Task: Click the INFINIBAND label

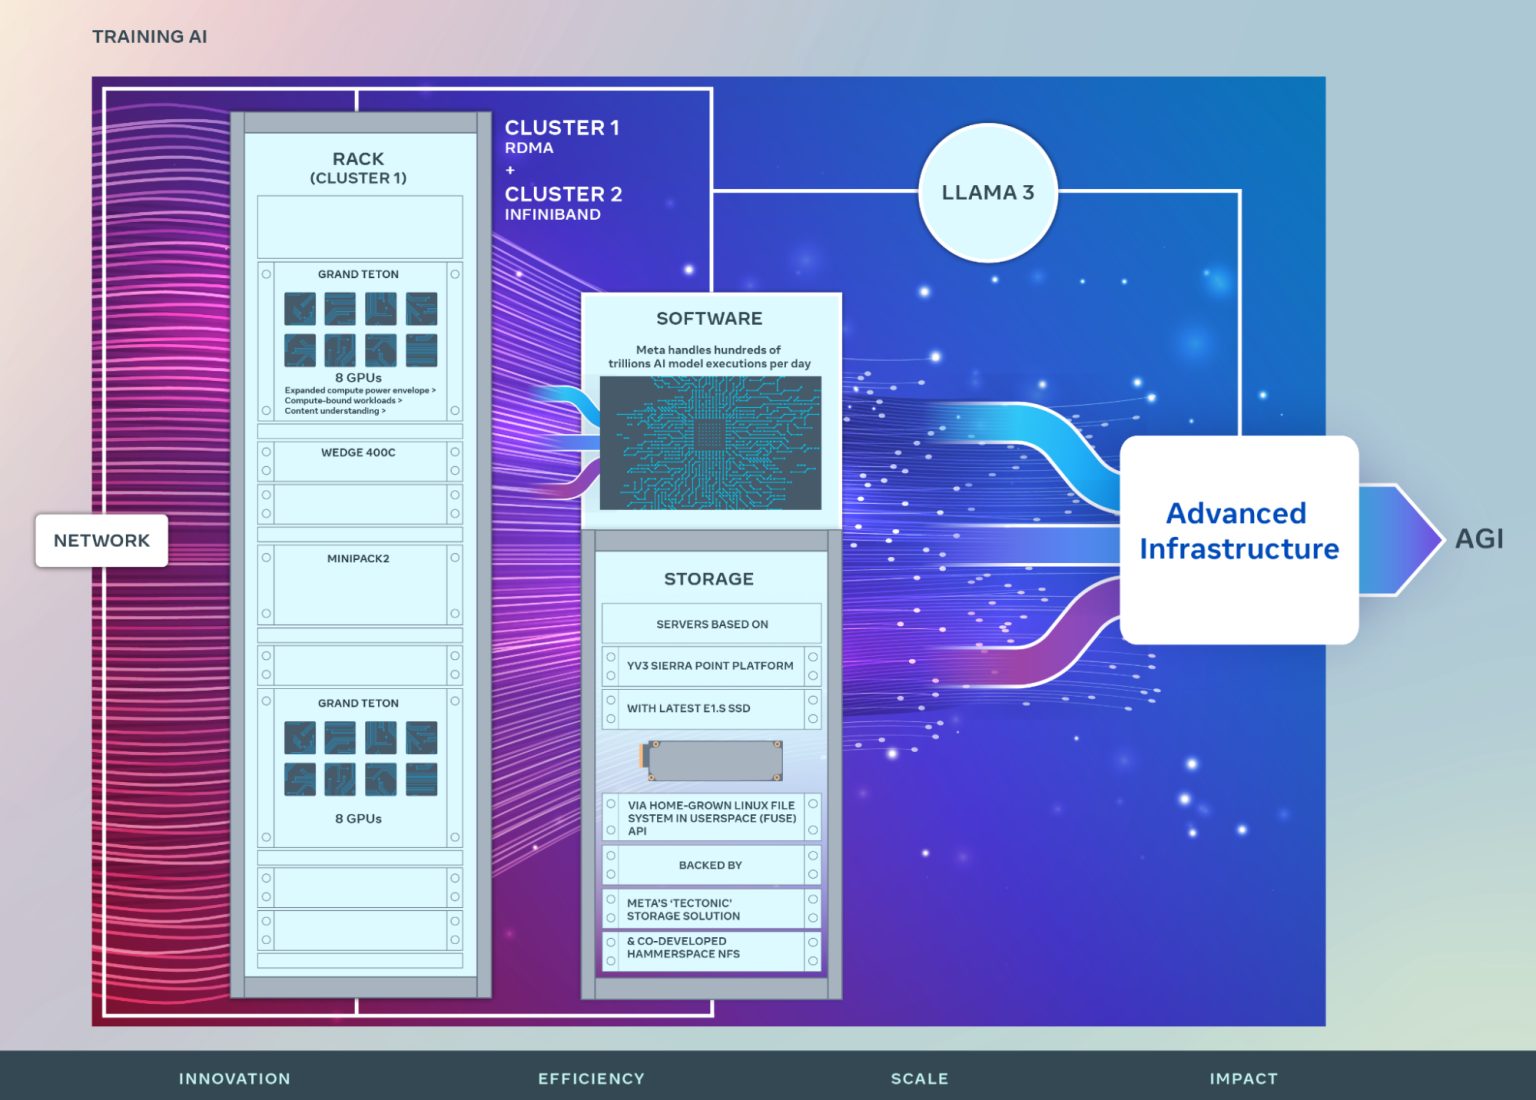Action: point(553,215)
